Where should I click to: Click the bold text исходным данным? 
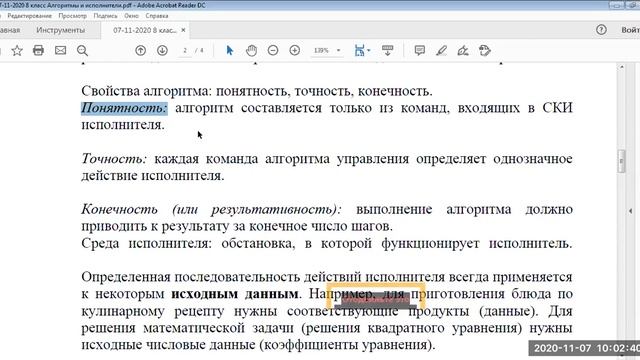click(235, 294)
